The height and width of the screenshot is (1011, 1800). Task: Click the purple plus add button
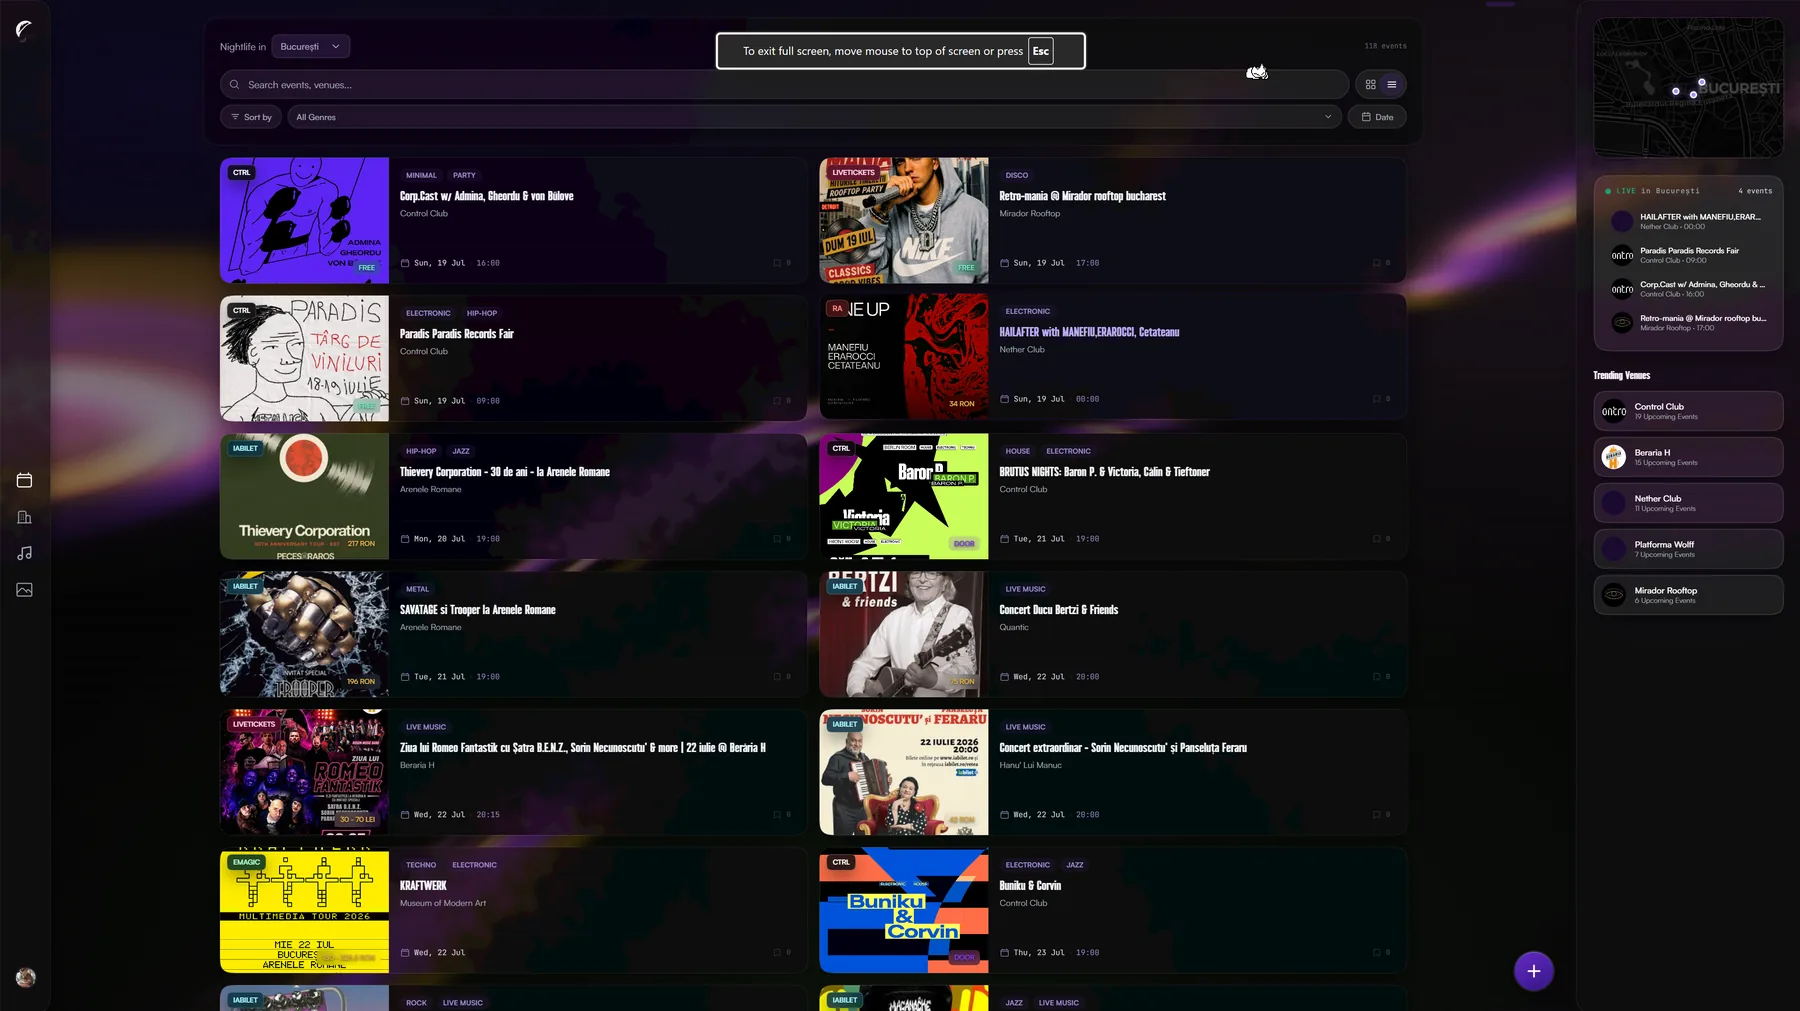point(1533,971)
